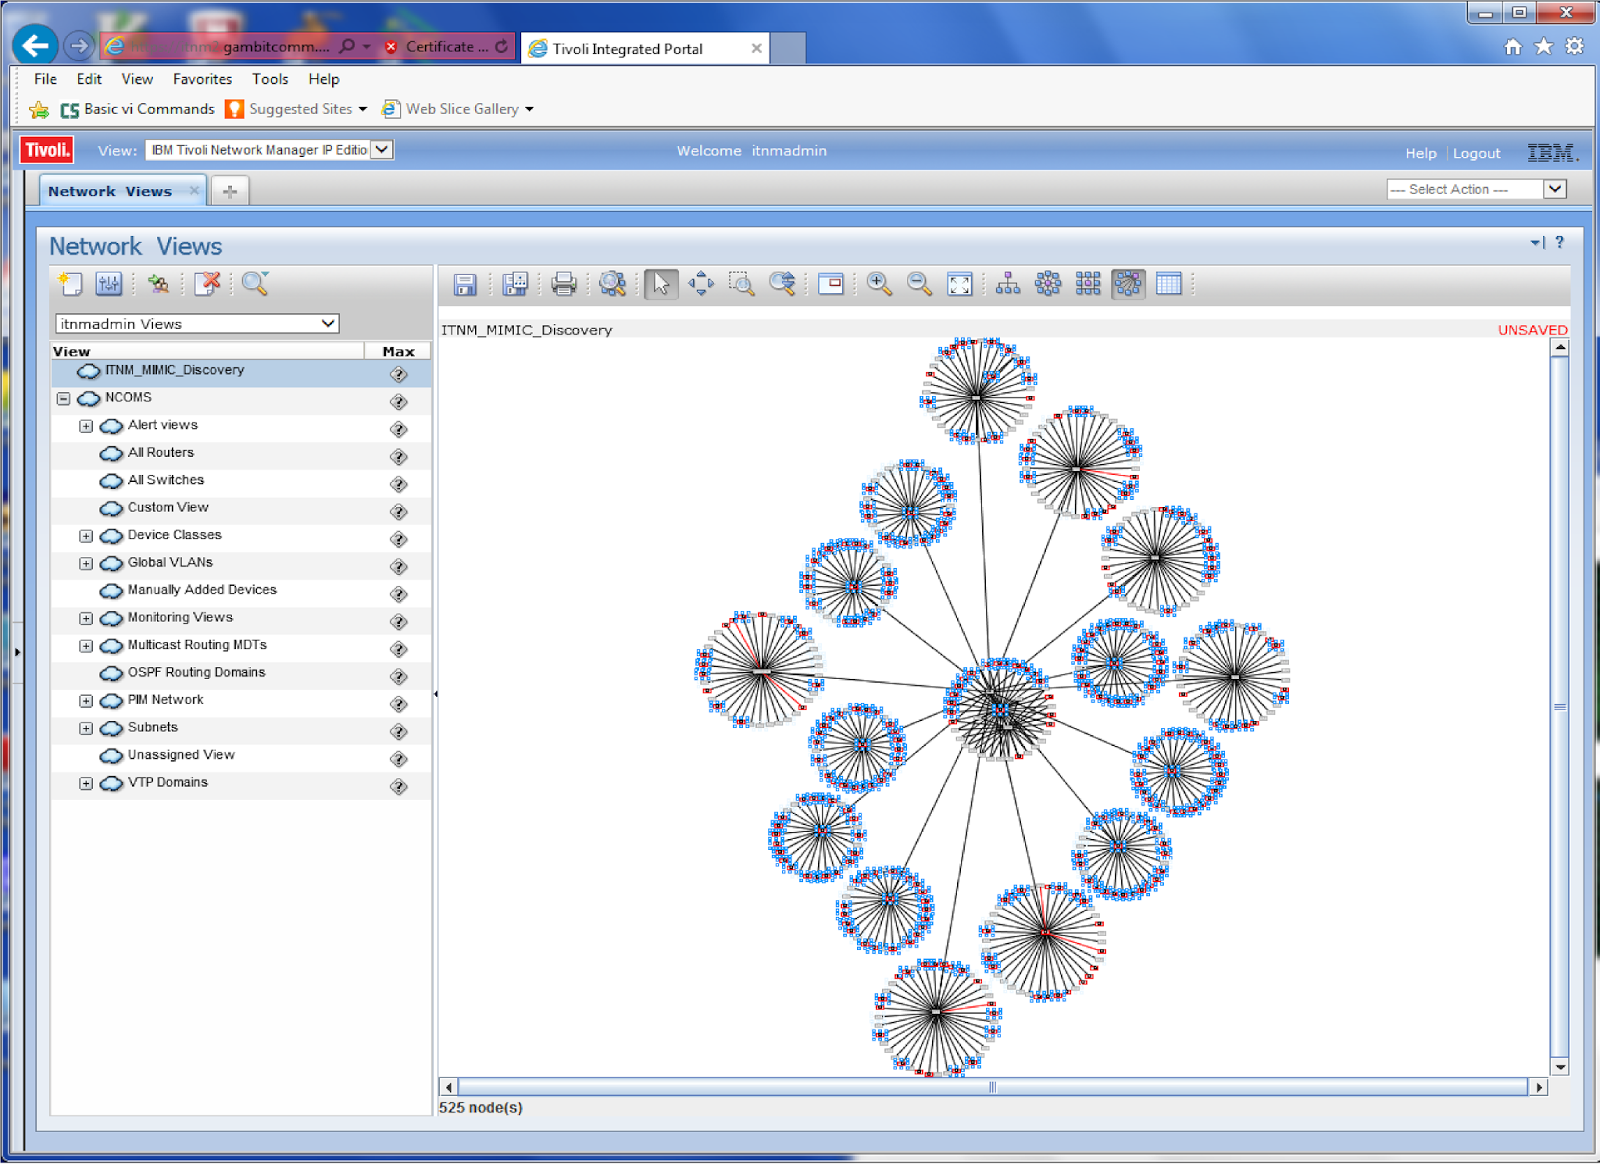This screenshot has width=1600, height=1164.
Task: Switch map display to table view icon
Action: 1168,284
